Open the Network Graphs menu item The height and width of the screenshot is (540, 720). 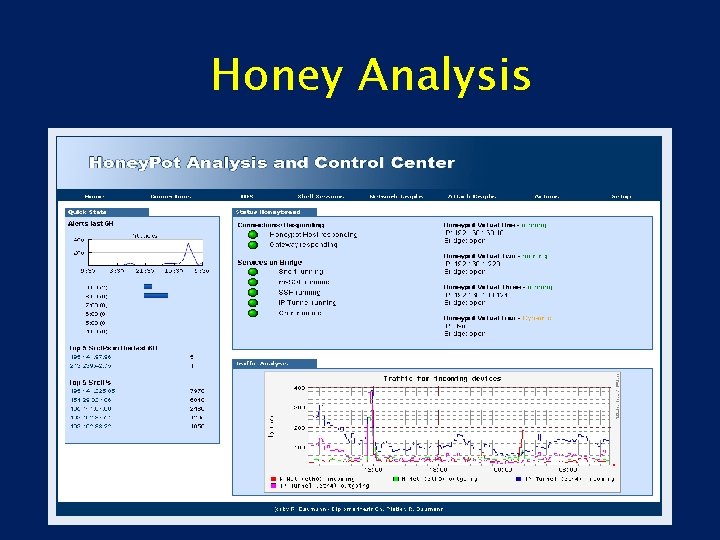tap(396, 197)
